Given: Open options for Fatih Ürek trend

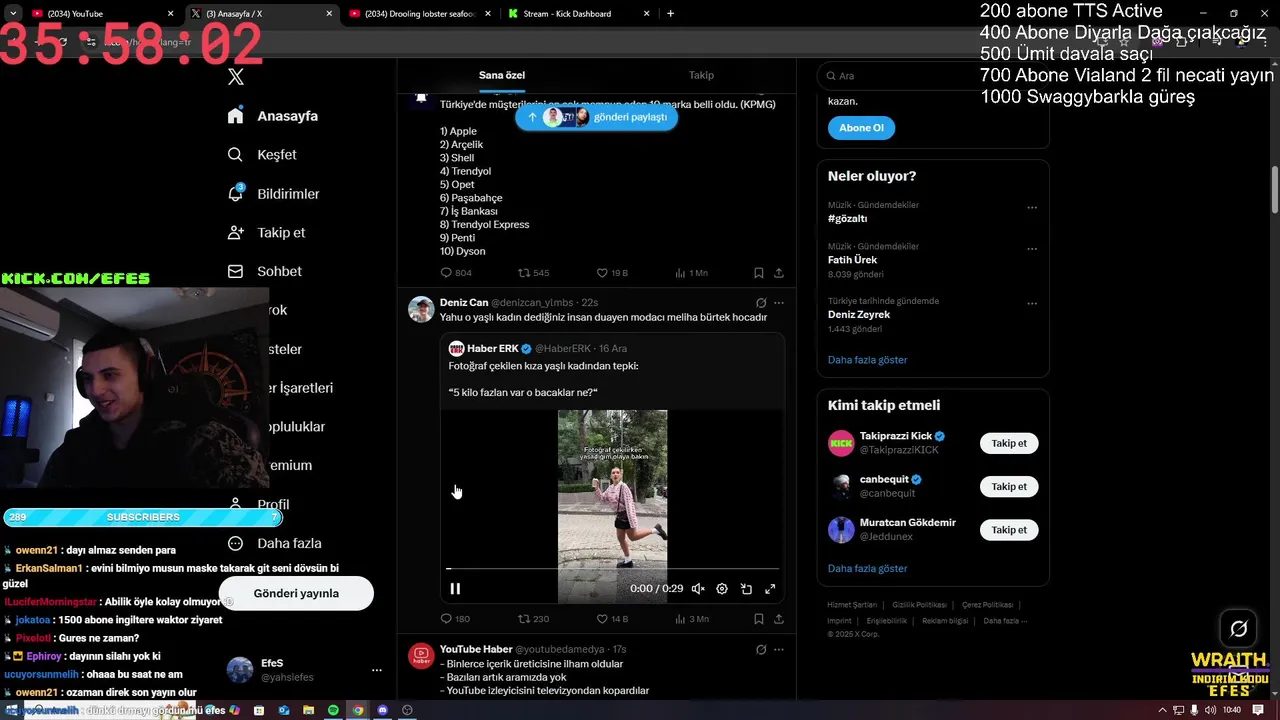Looking at the screenshot, I should pos(1032,249).
